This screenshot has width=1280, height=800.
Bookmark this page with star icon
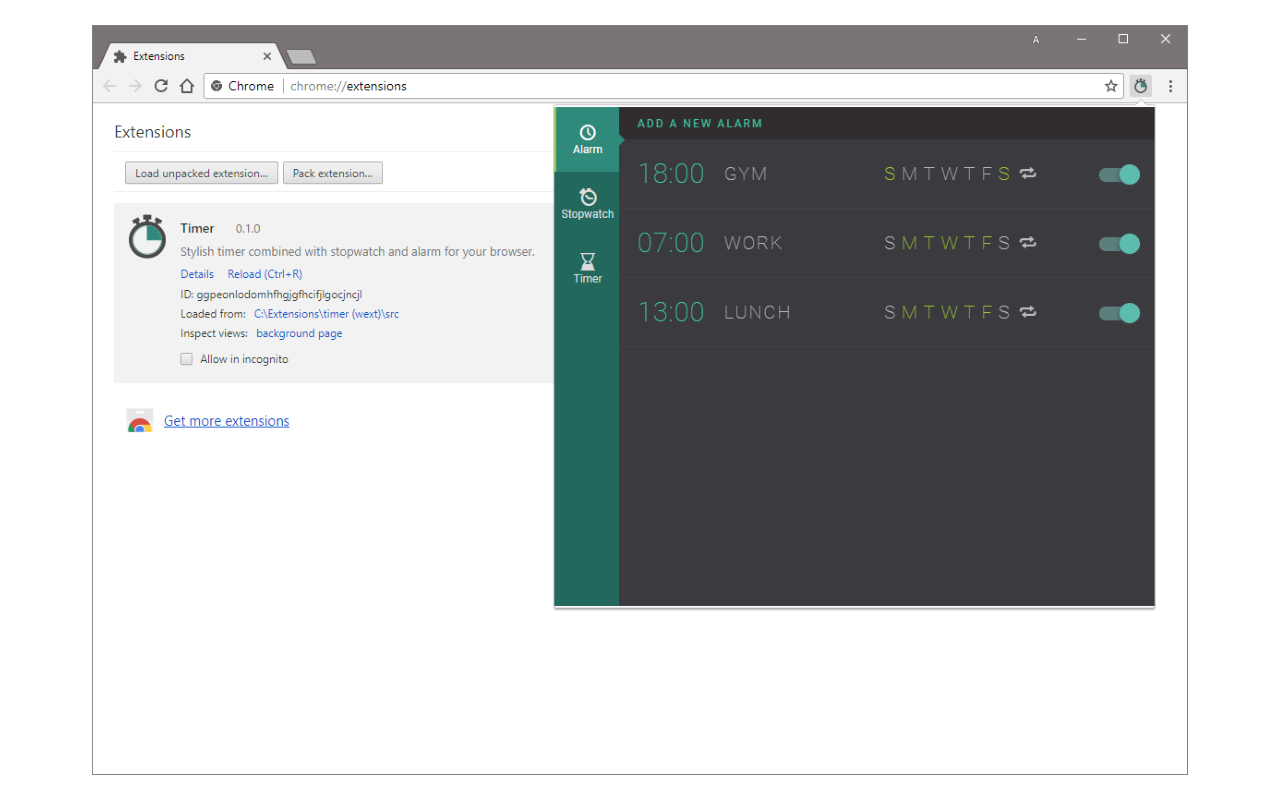tap(1111, 86)
